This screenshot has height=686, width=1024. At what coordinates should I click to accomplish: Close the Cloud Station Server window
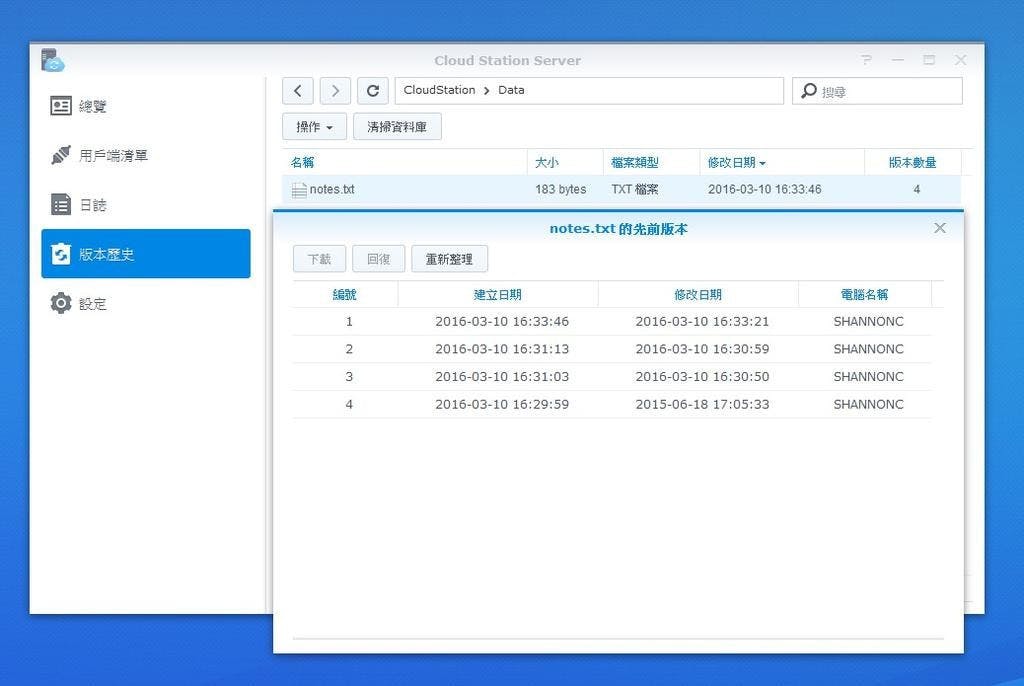click(x=960, y=60)
